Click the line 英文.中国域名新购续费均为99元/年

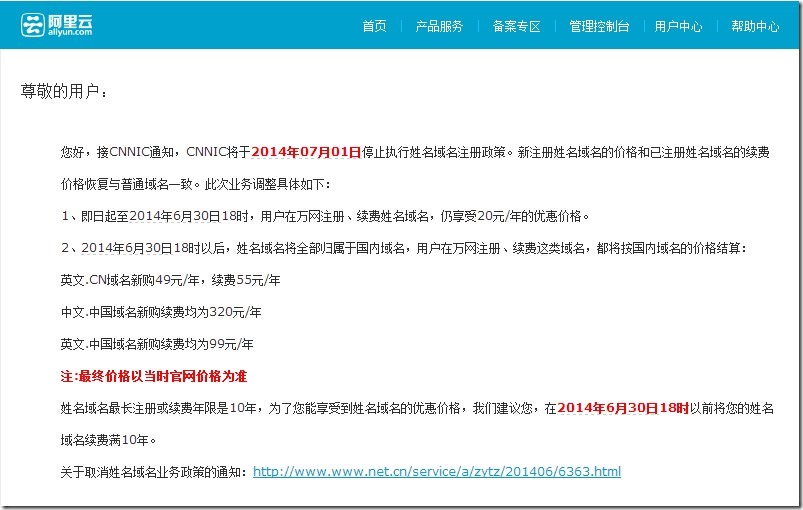[x=157, y=344]
